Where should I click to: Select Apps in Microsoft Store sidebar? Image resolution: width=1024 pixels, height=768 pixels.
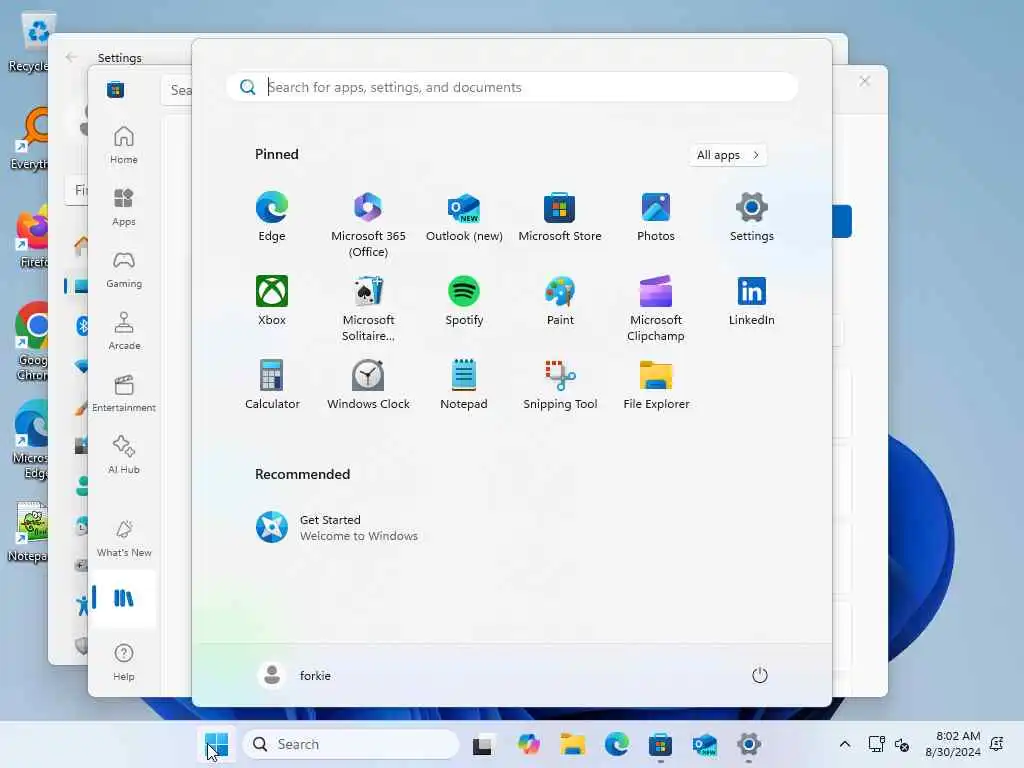point(123,207)
